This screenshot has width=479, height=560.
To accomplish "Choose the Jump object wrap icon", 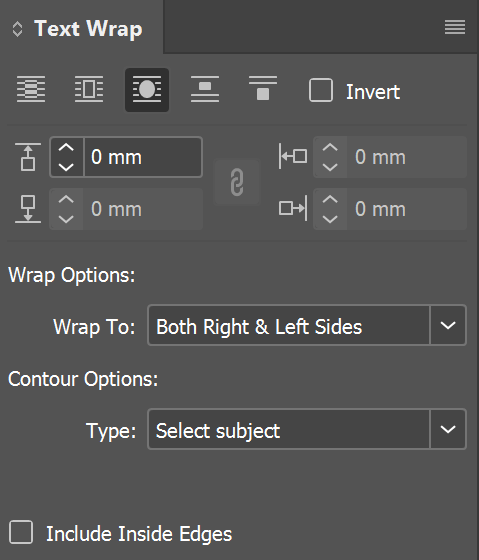I will [x=205, y=89].
